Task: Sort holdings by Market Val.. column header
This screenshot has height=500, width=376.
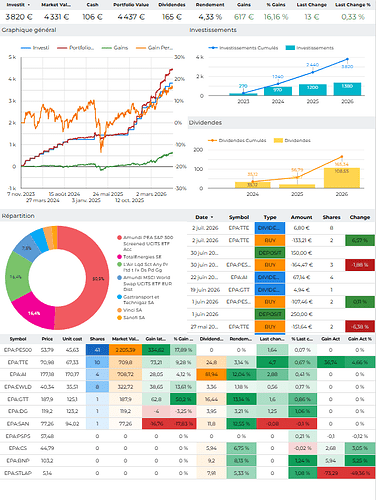Action: click(x=125, y=339)
